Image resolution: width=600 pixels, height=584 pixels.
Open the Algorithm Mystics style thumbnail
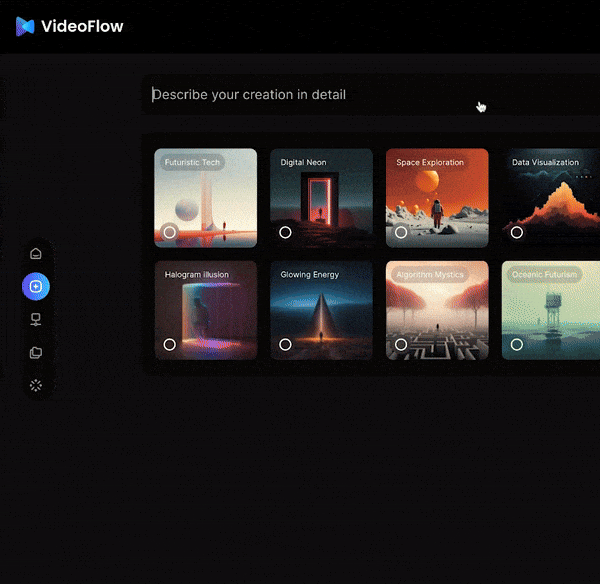point(437,310)
